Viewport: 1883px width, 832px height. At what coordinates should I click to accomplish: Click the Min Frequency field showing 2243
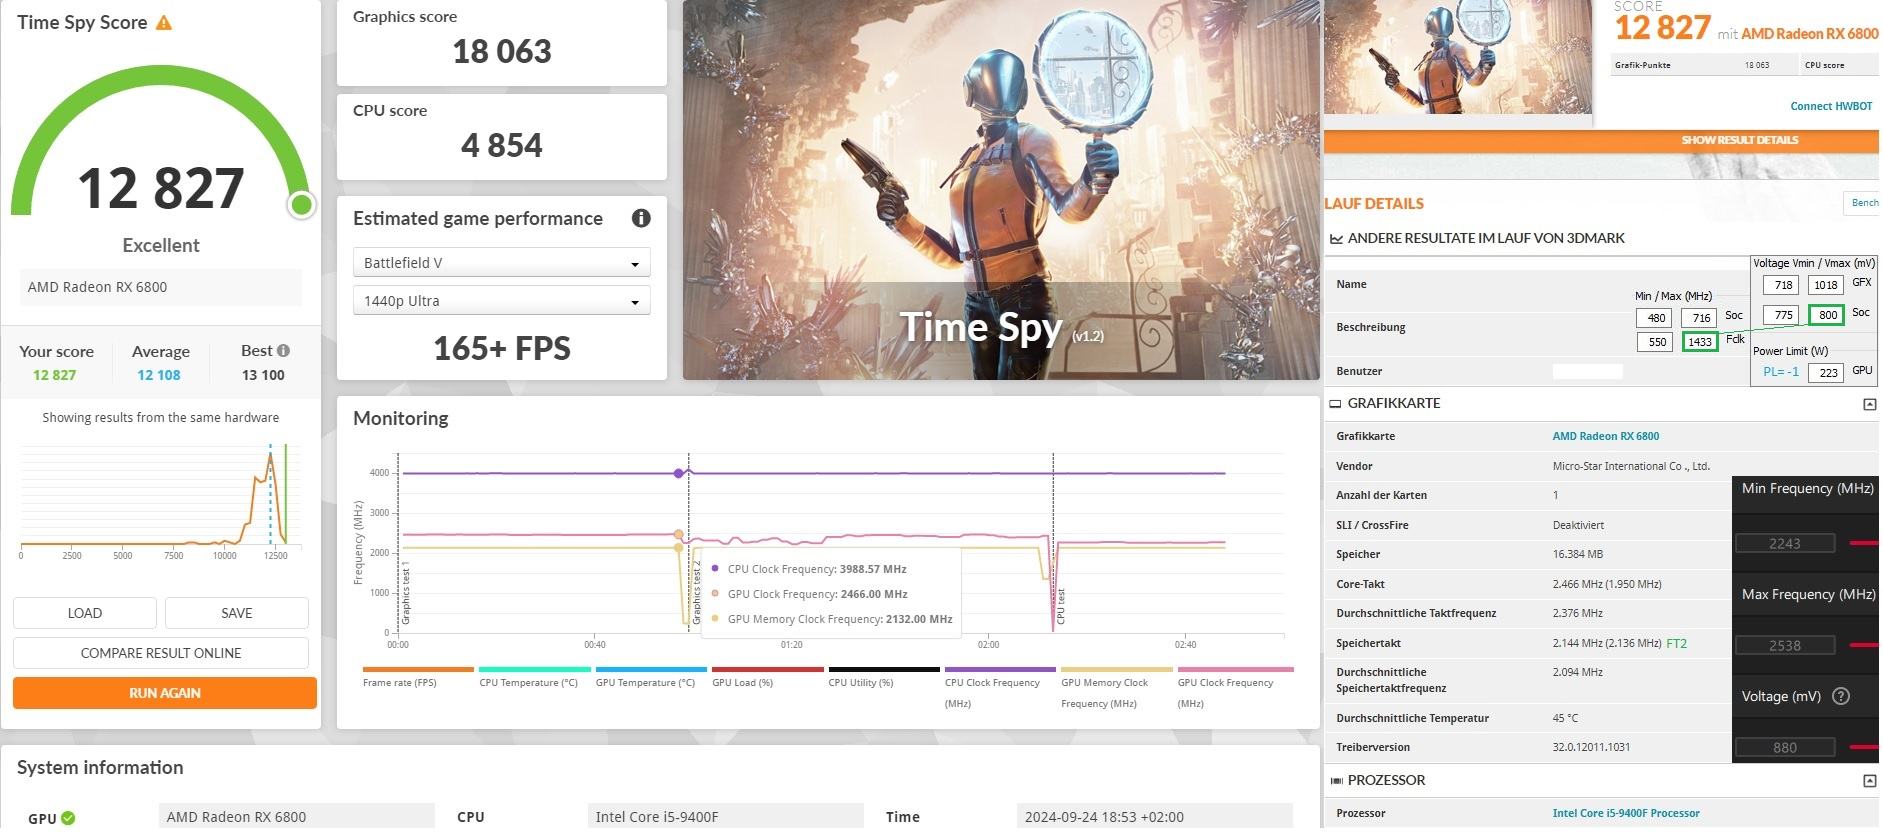pos(1785,543)
